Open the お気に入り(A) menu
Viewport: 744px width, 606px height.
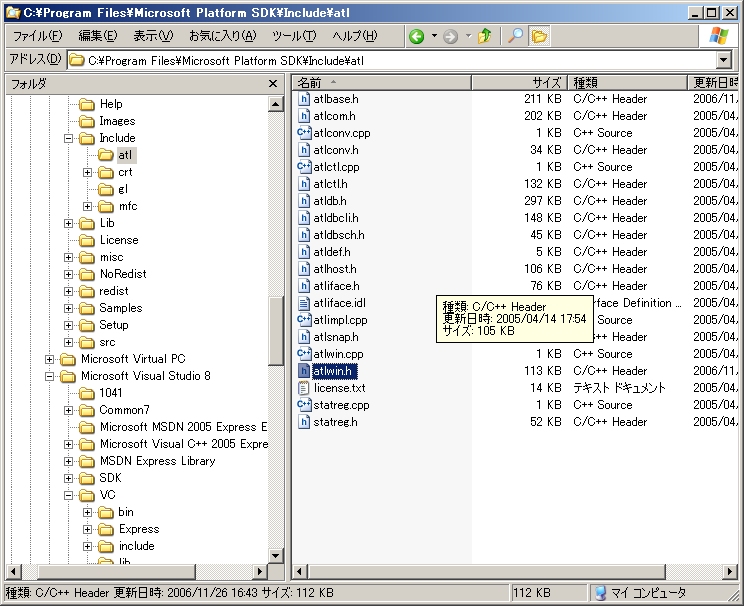click(x=223, y=36)
